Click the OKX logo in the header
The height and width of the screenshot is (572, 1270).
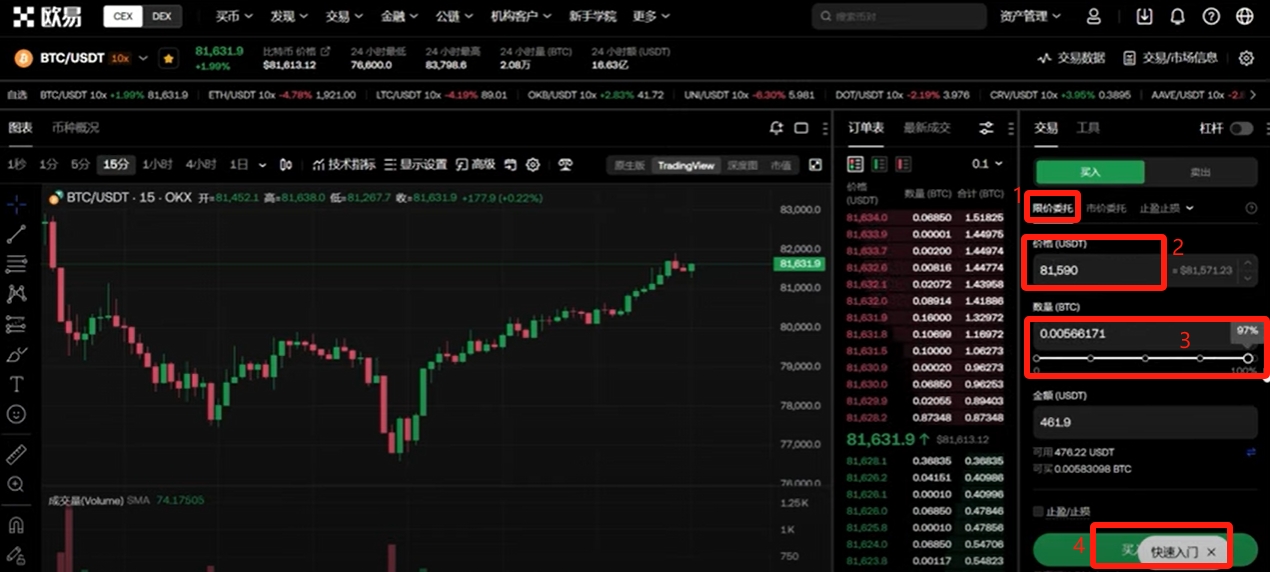pyautogui.click(x=47, y=16)
